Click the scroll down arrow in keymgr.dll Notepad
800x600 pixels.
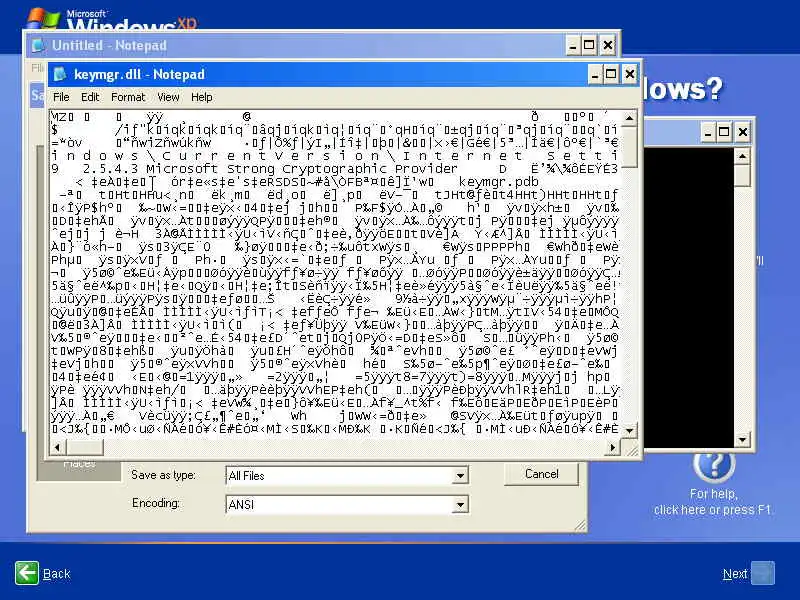[x=630, y=431]
